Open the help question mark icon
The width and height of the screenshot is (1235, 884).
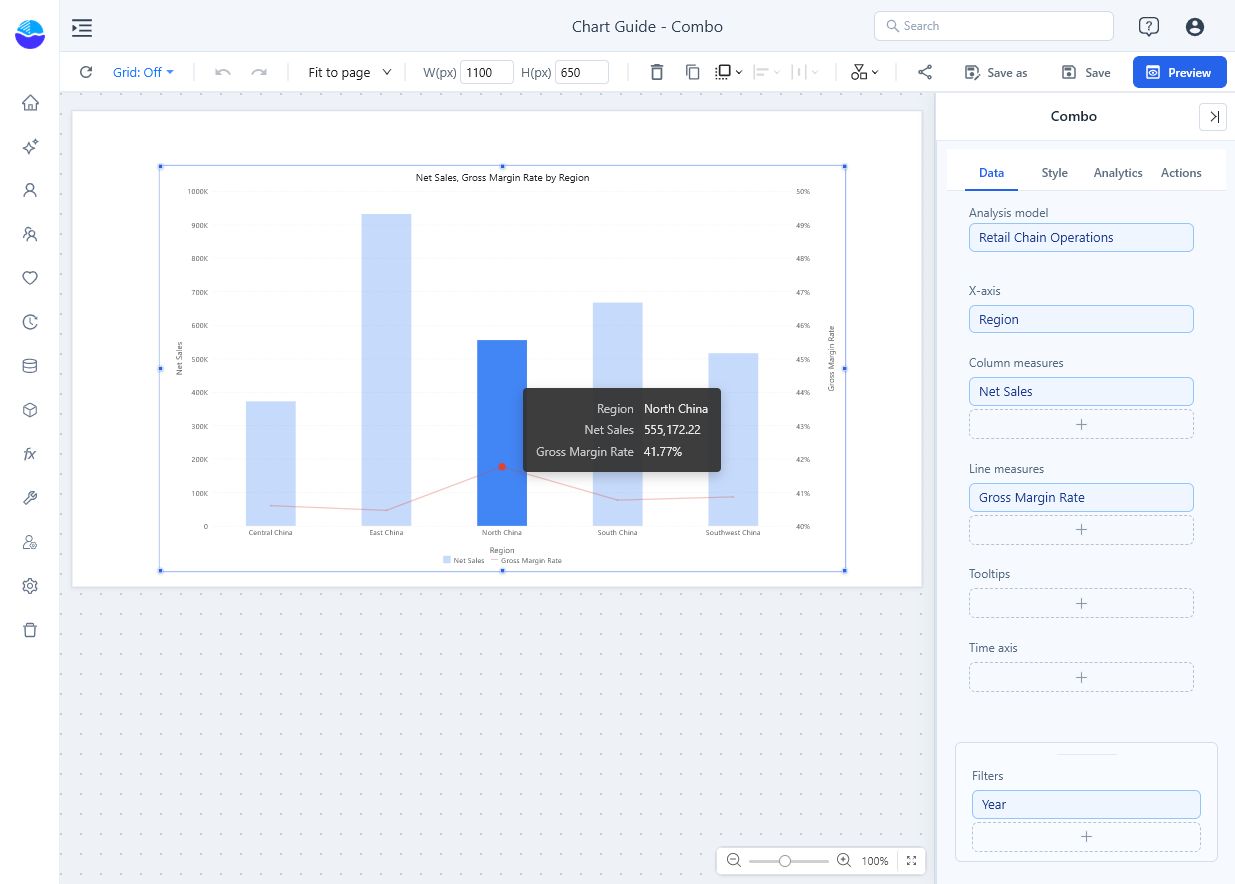[1149, 27]
